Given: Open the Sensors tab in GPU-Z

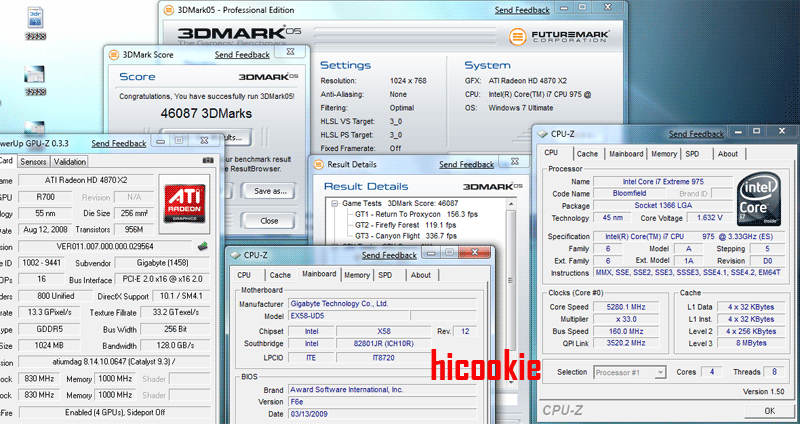Looking at the screenshot, I should tap(33, 162).
